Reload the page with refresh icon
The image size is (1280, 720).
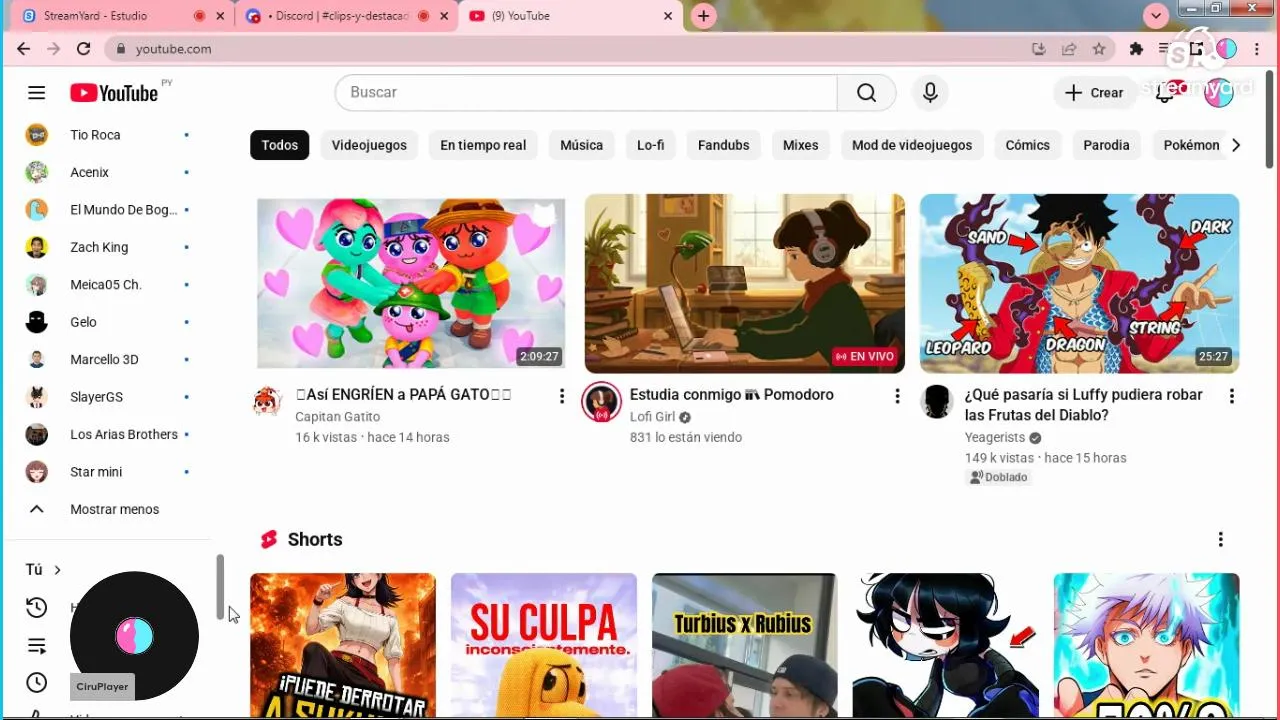84,49
